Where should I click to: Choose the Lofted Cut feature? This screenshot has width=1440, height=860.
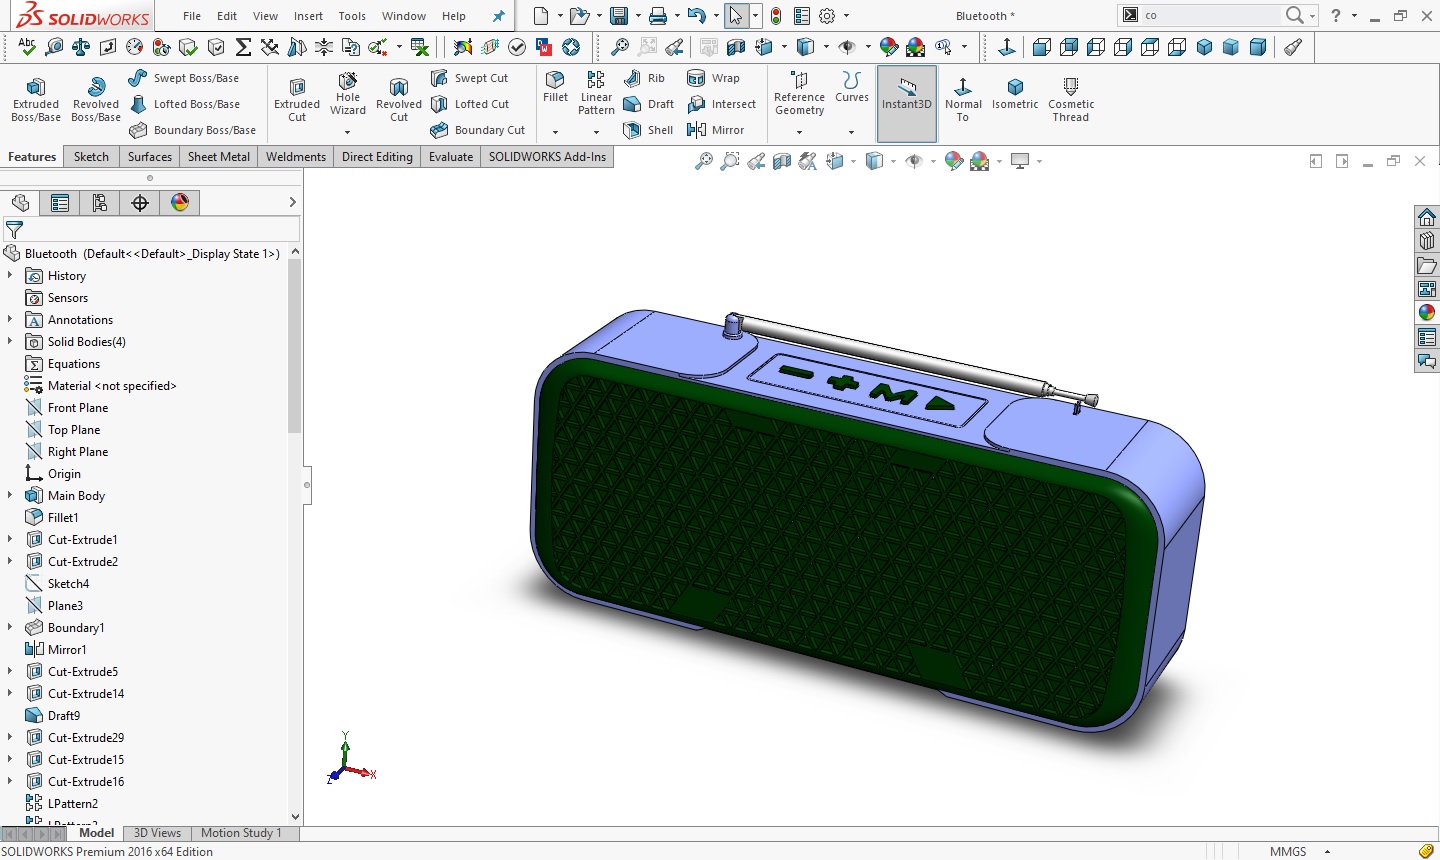pos(470,104)
